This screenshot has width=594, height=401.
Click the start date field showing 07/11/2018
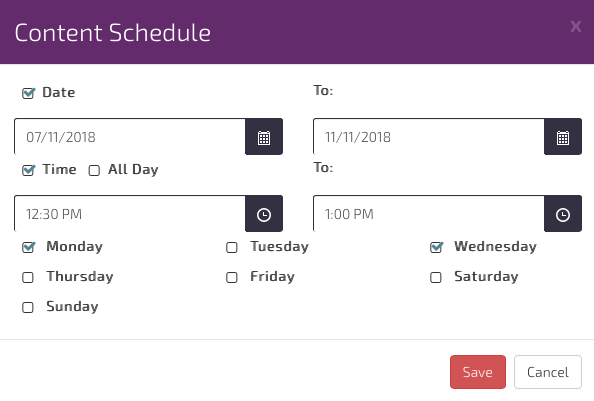[130, 137]
